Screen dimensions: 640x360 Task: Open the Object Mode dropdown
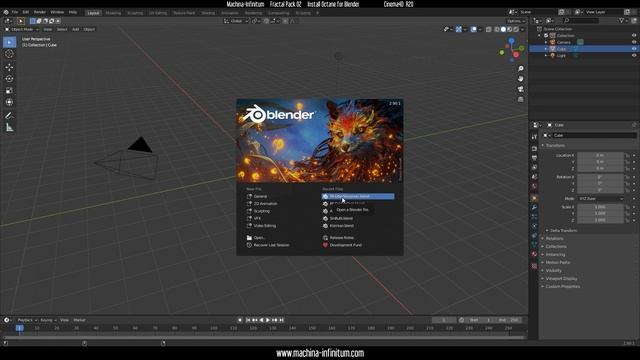(x=22, y=29)
